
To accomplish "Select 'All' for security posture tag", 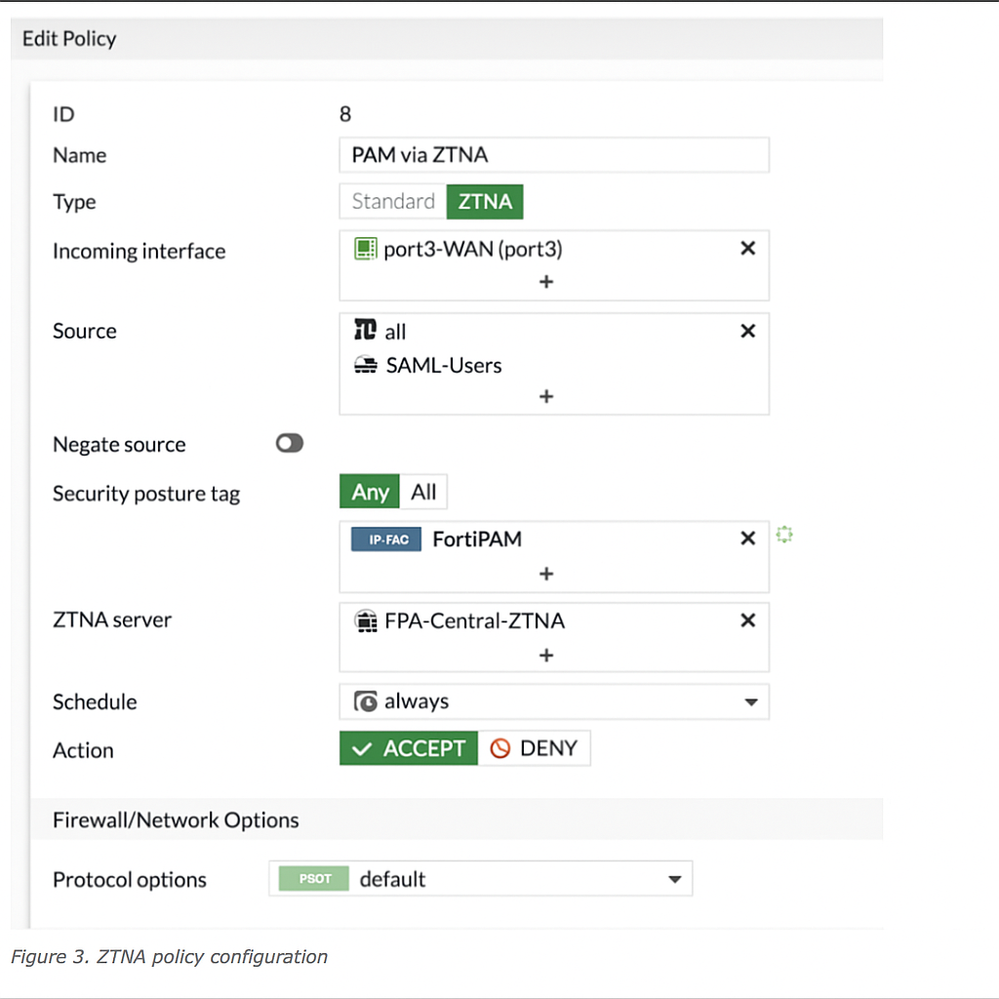I will (424, 492).
